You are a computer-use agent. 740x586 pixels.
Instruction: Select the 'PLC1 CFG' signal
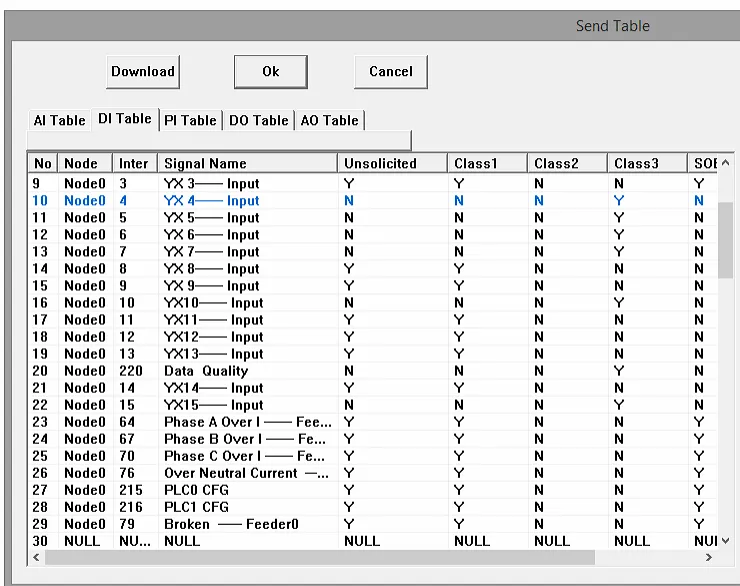point(196,507)
